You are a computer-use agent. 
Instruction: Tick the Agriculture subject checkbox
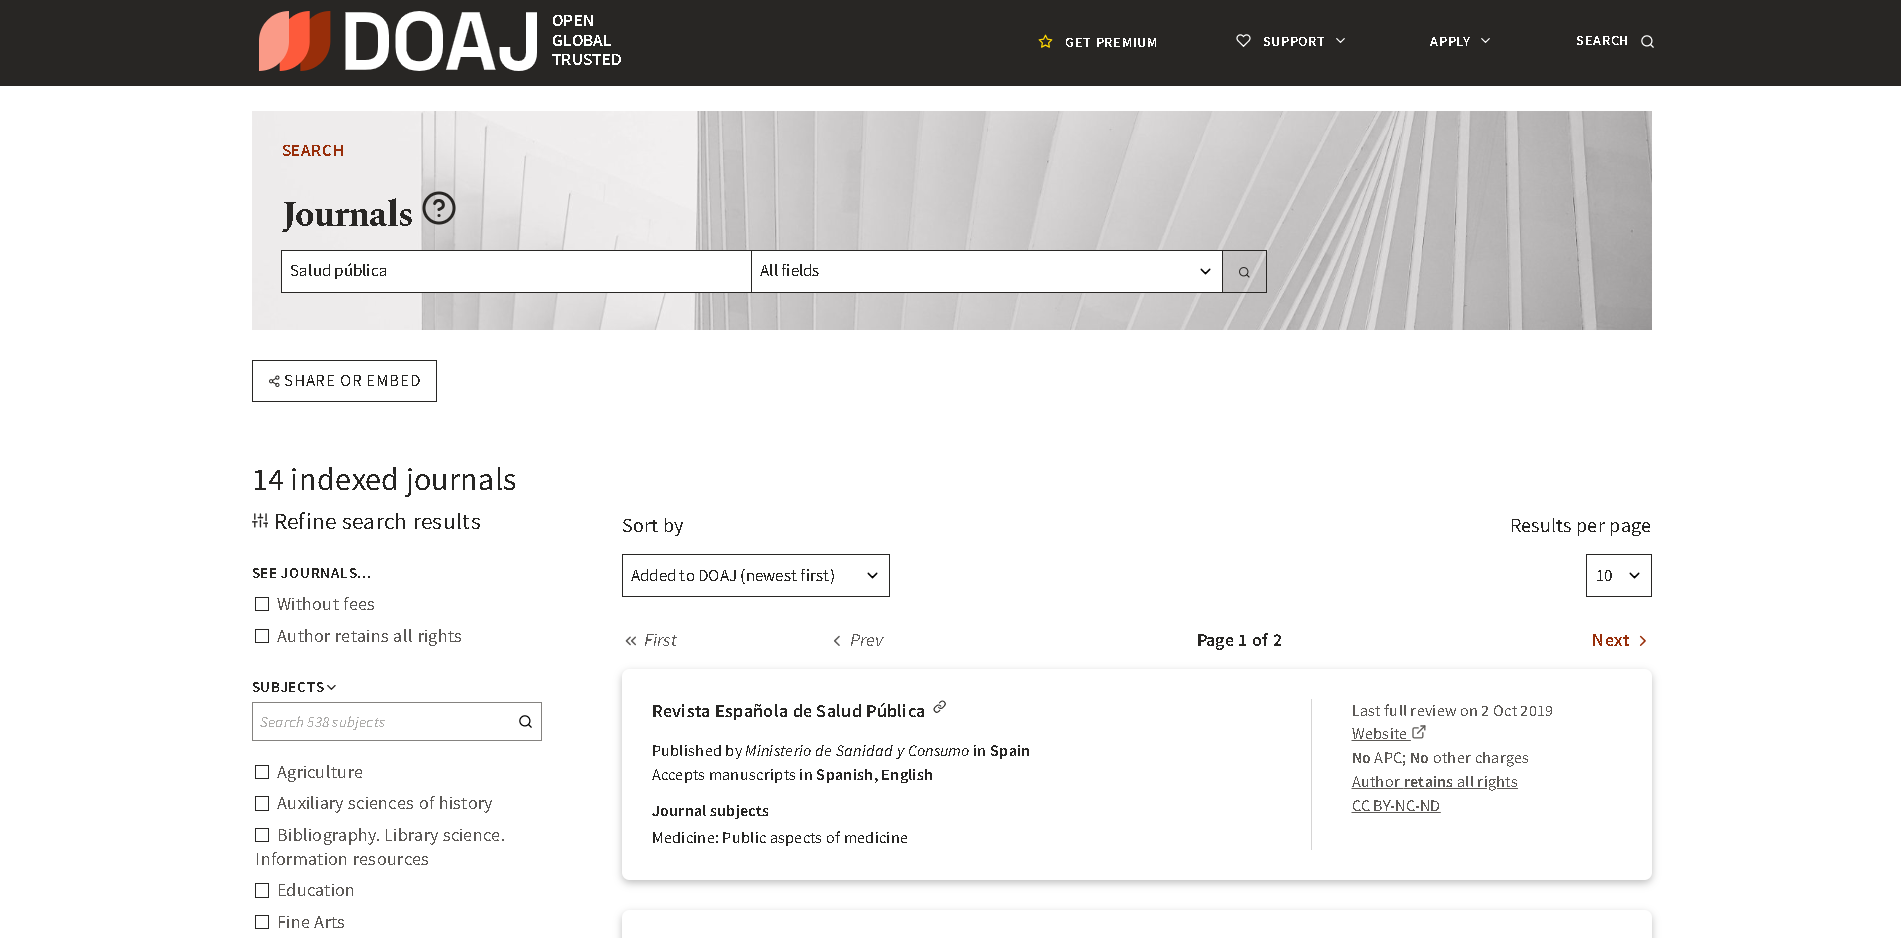(262, 772)
